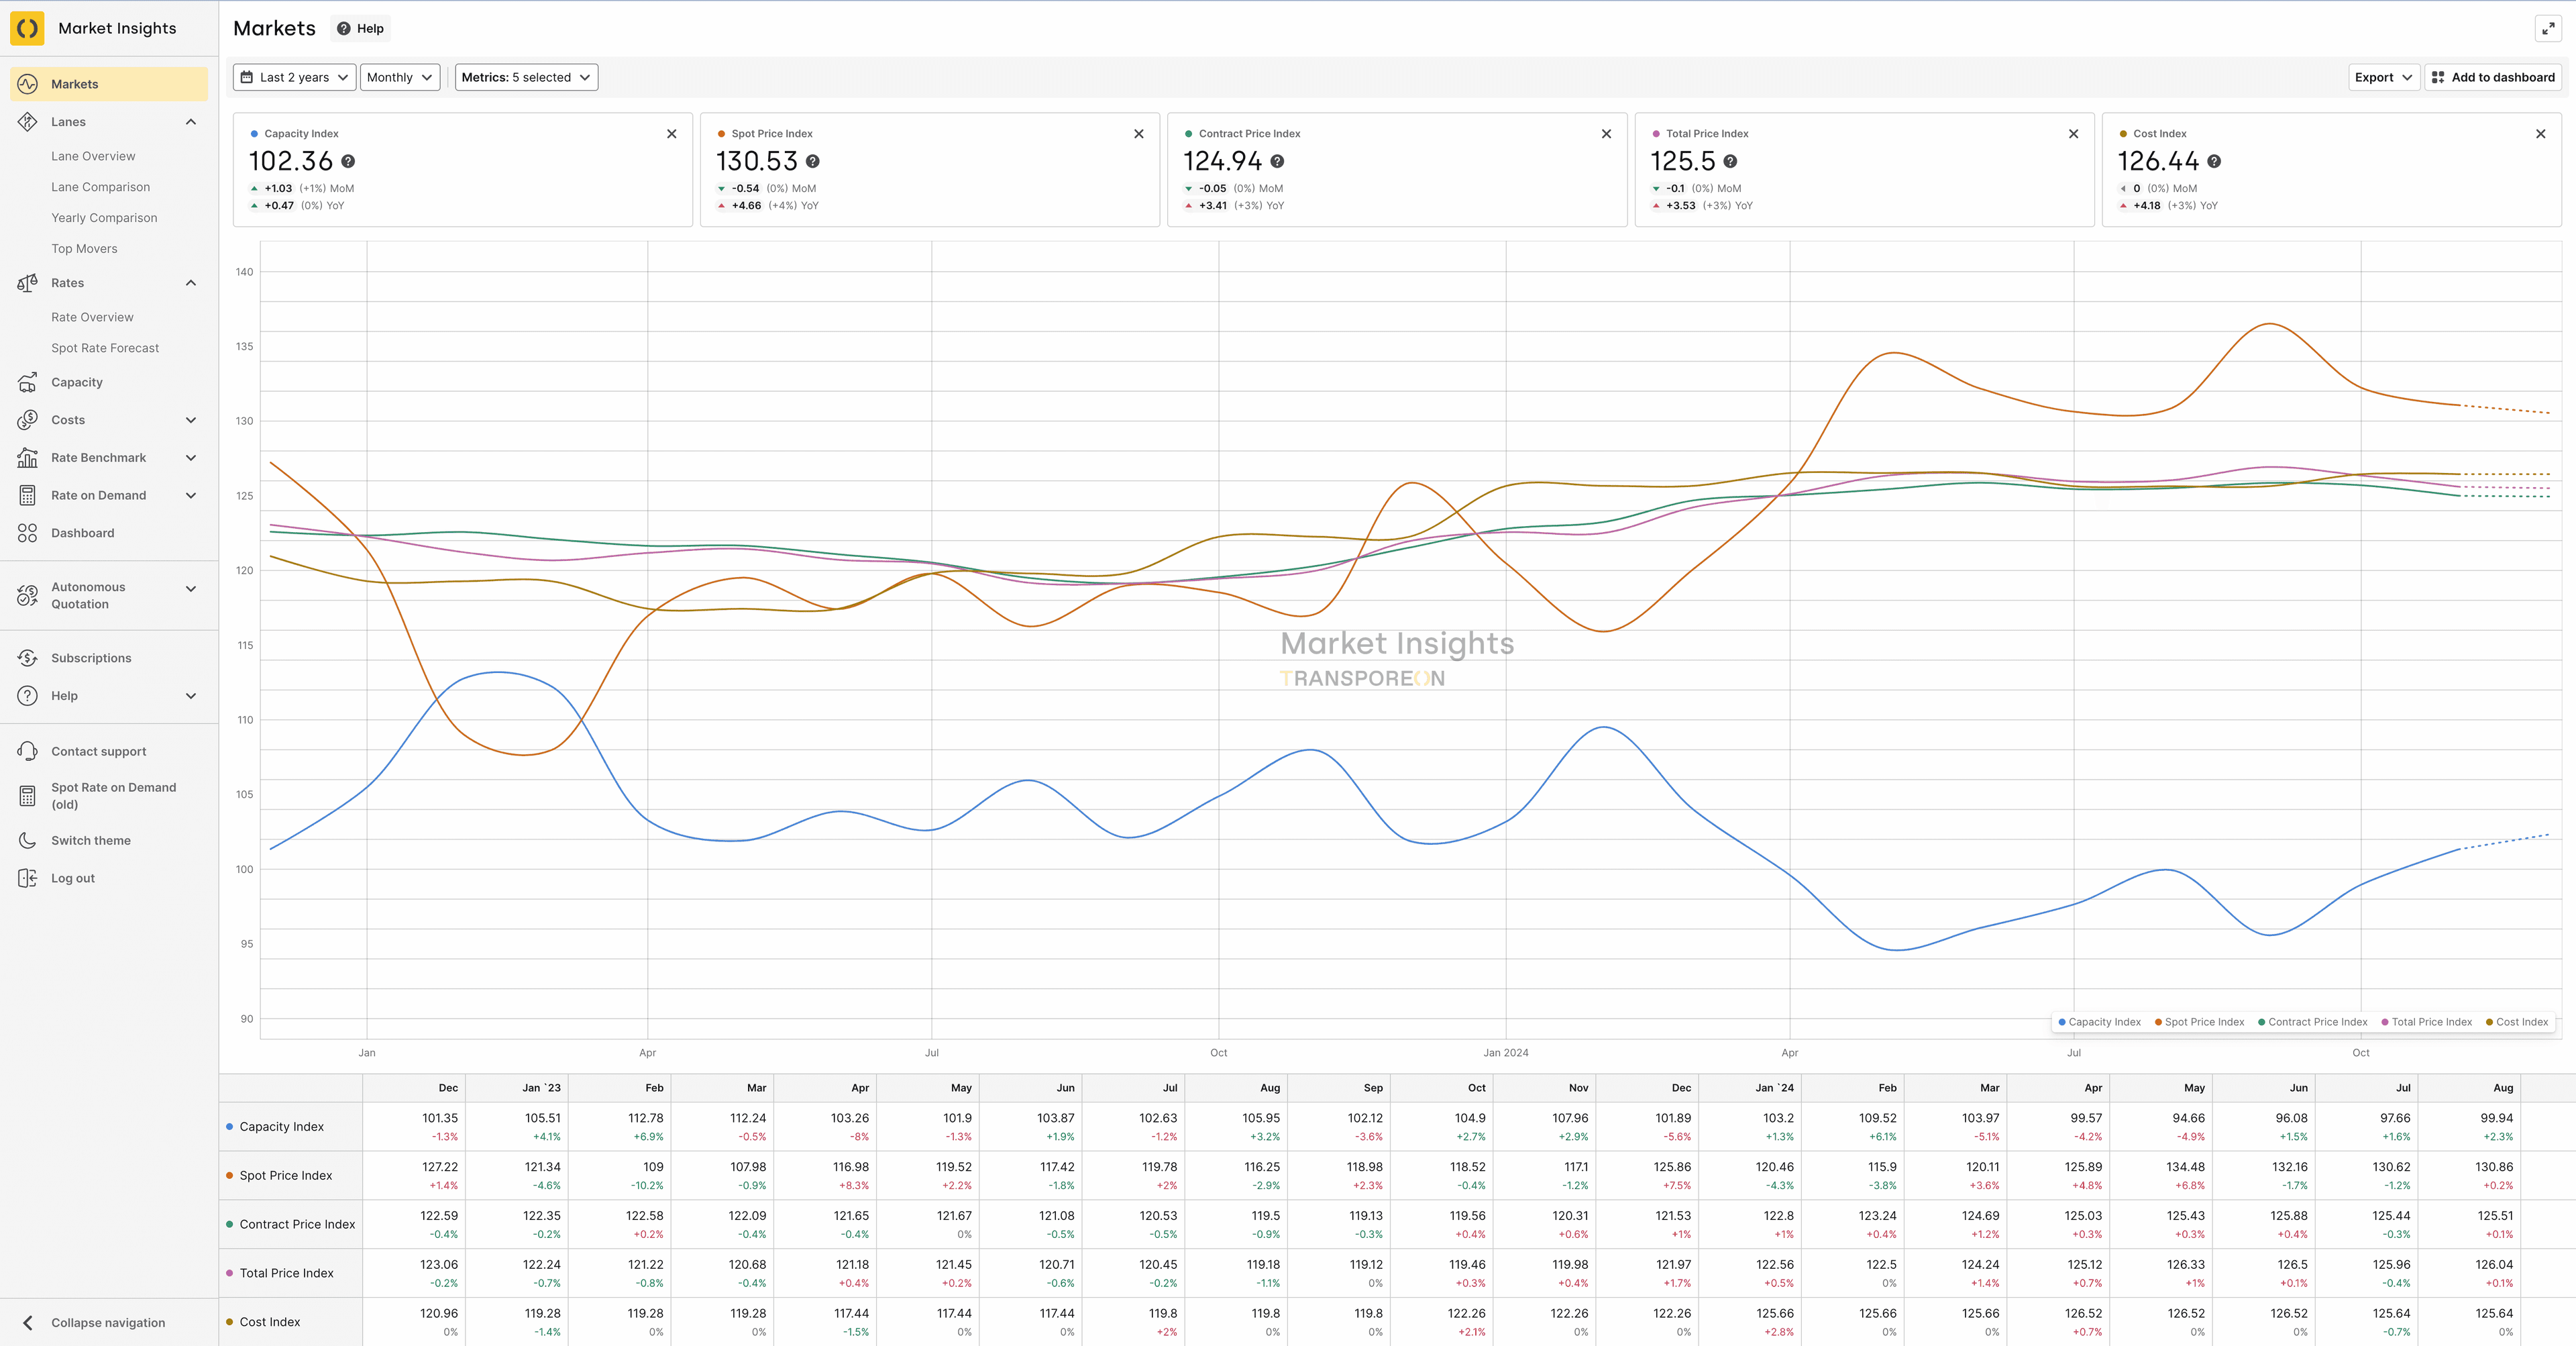Open Spot Rate Forecast page
The height and width of the screenshot is (1346, 2576).
point(105,348)
